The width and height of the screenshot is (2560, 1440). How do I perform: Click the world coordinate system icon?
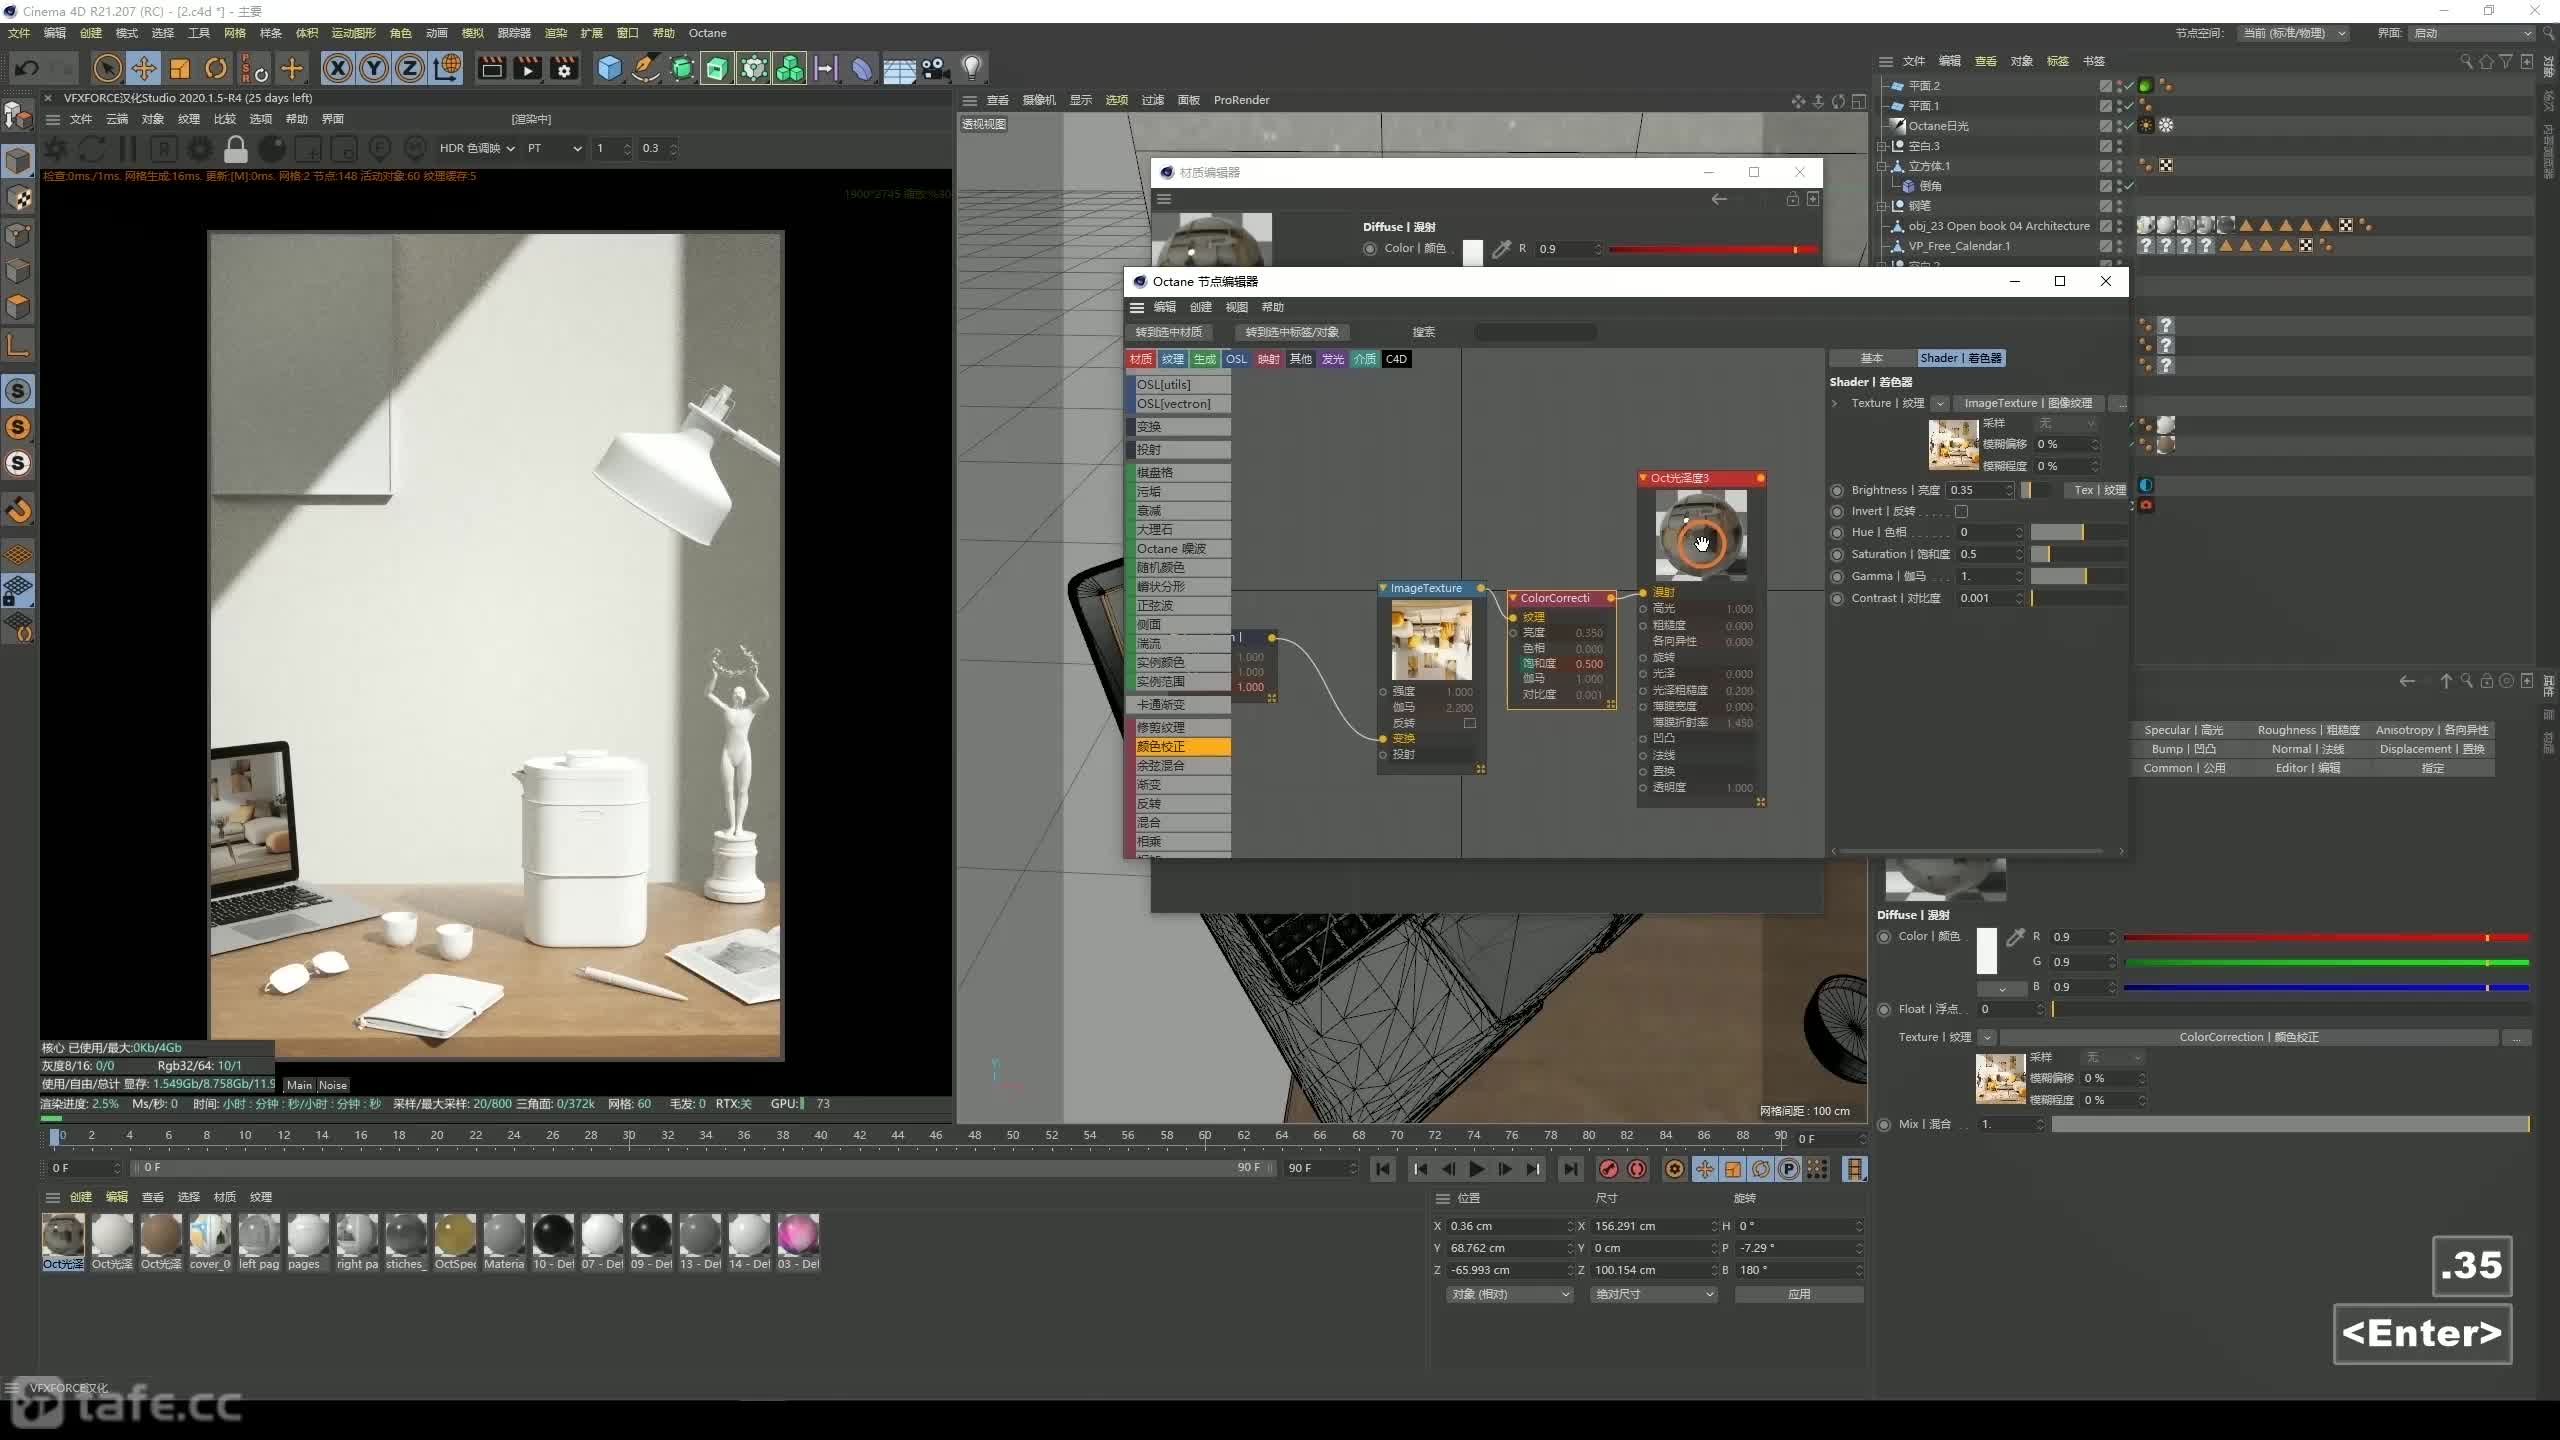[x=447, y=68]
